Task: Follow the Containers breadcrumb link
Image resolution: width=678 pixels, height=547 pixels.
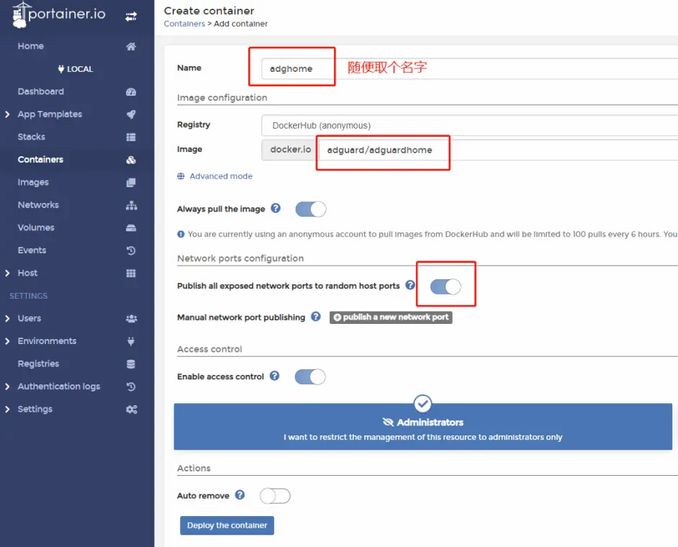Action: pyautogui.click(x=184, y=24)
